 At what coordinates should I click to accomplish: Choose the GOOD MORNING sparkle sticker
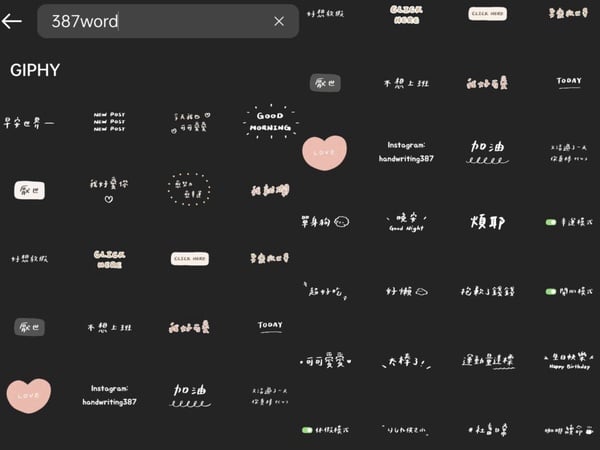tap(271, 121)
